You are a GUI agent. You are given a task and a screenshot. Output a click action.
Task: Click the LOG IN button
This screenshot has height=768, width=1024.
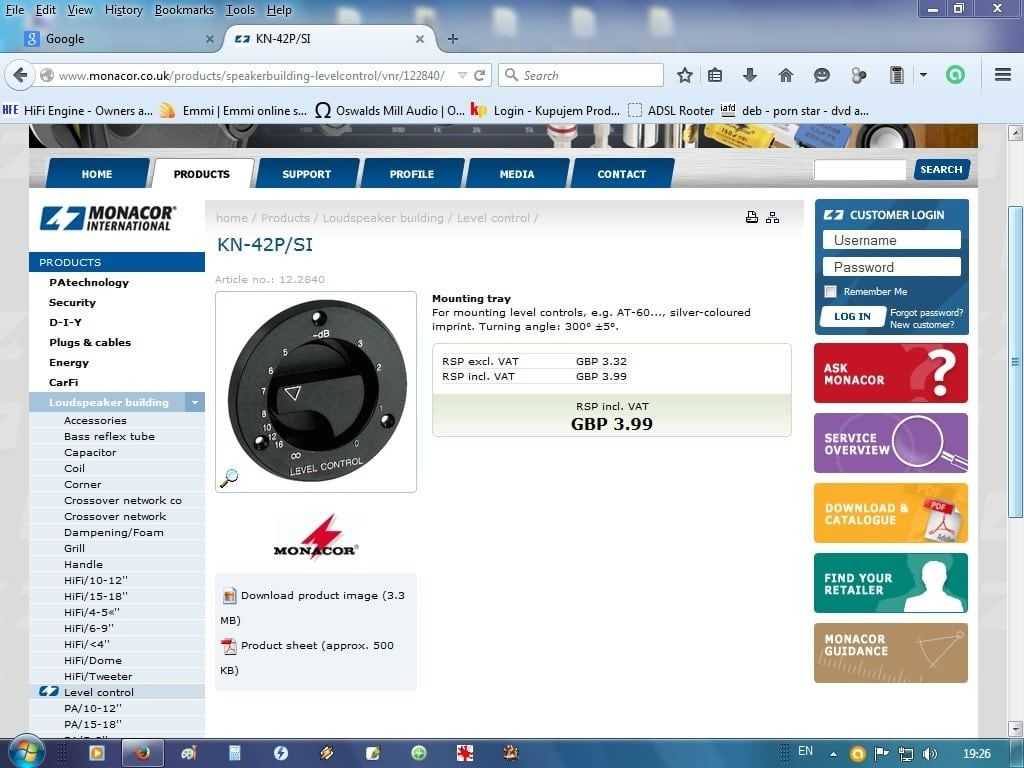point(852,316)
